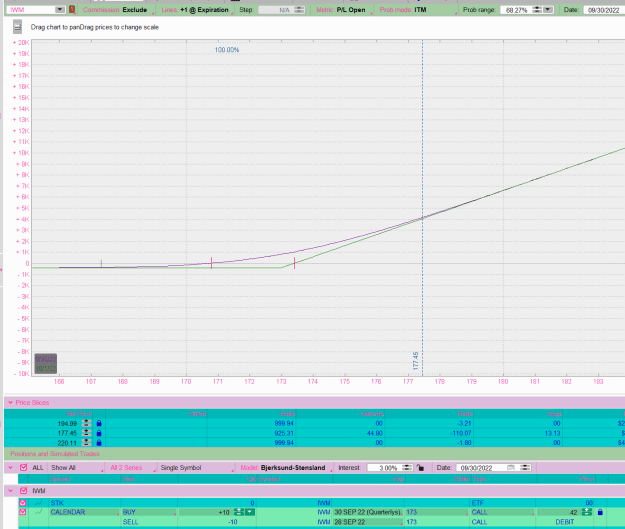Adjust the .42 price stepper
This screenshot has height=529, width=625.
tap(586, 512)
